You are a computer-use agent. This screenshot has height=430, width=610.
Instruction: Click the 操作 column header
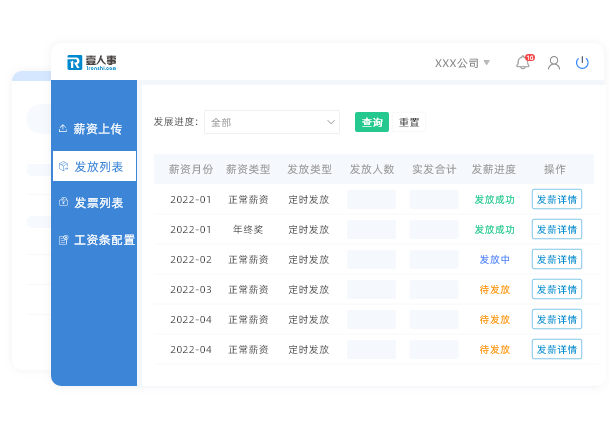tap(555, 169)
